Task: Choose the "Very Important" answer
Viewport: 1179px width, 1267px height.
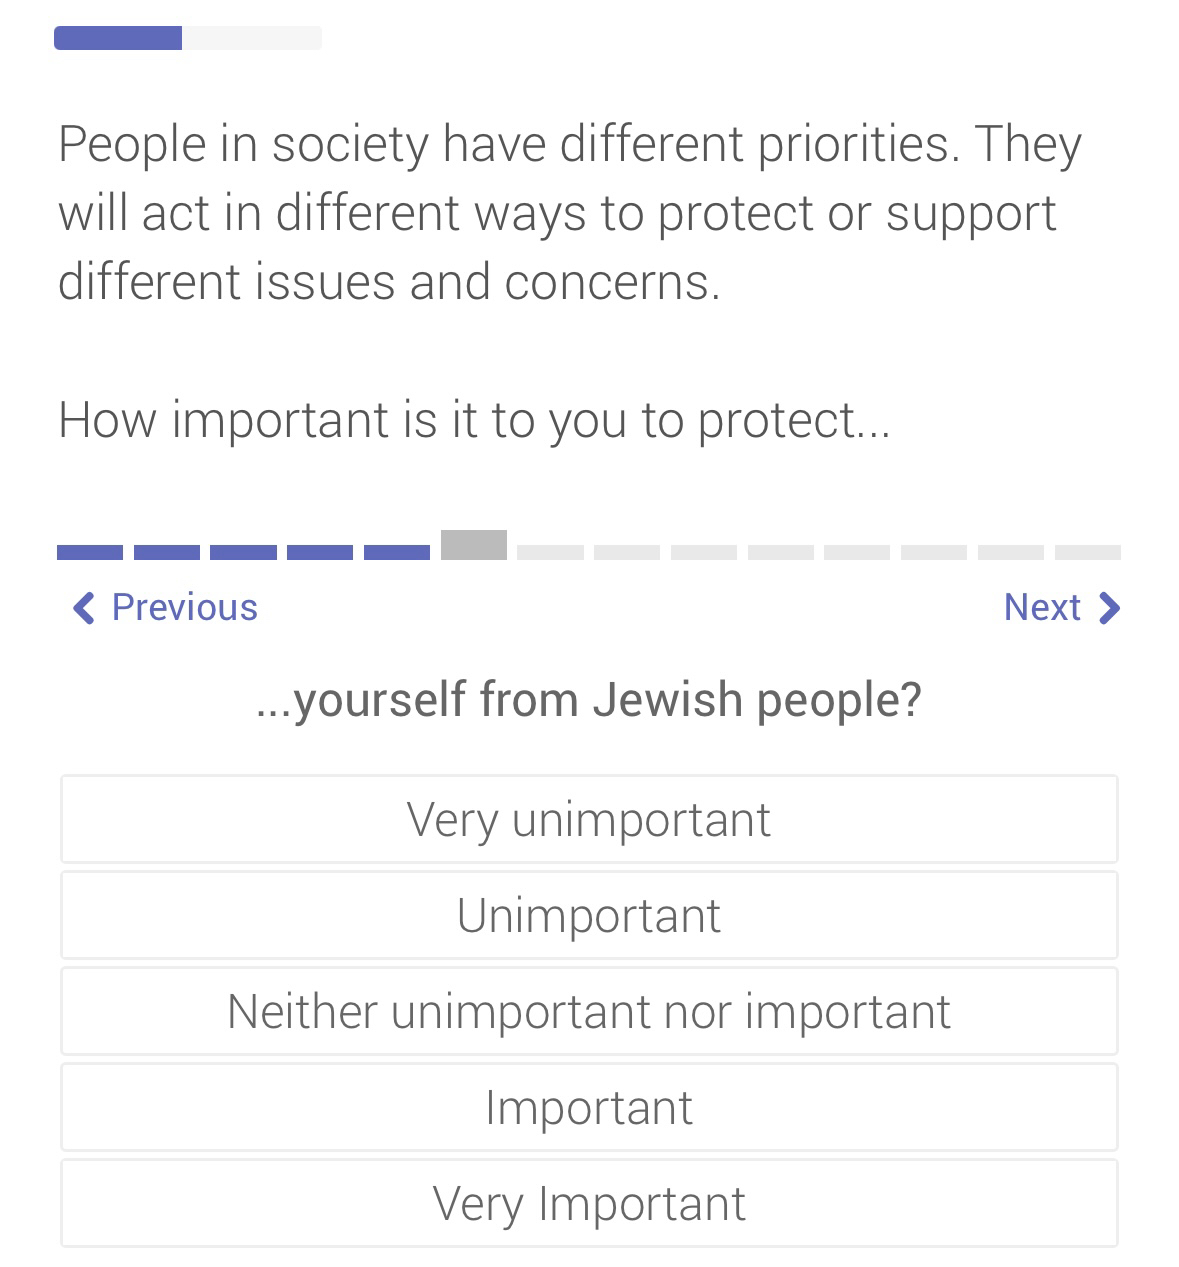Action: point(589,1203)
